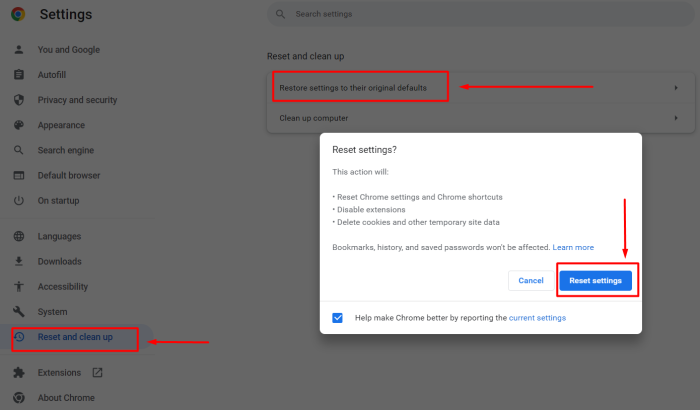This screenshot has height=410, width=700.
Task: Click Clean up computer row
Action: pyautogui.click(x=481, y=118)
